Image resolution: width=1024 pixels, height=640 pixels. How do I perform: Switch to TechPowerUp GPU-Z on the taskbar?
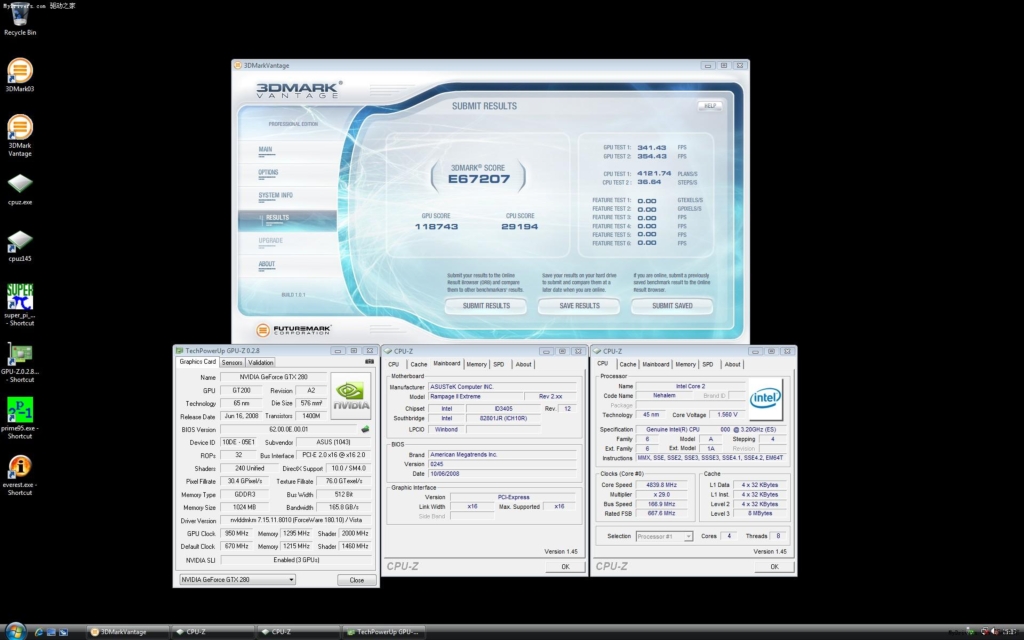(384, 632)
